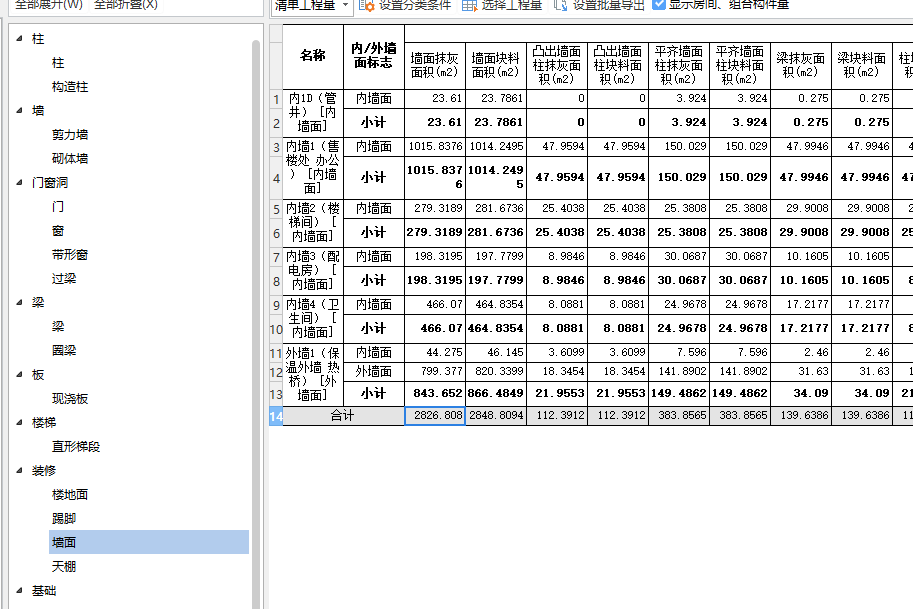Click 梁块料面积(m2) column header
Screen dimensions: 913x609
862,66
